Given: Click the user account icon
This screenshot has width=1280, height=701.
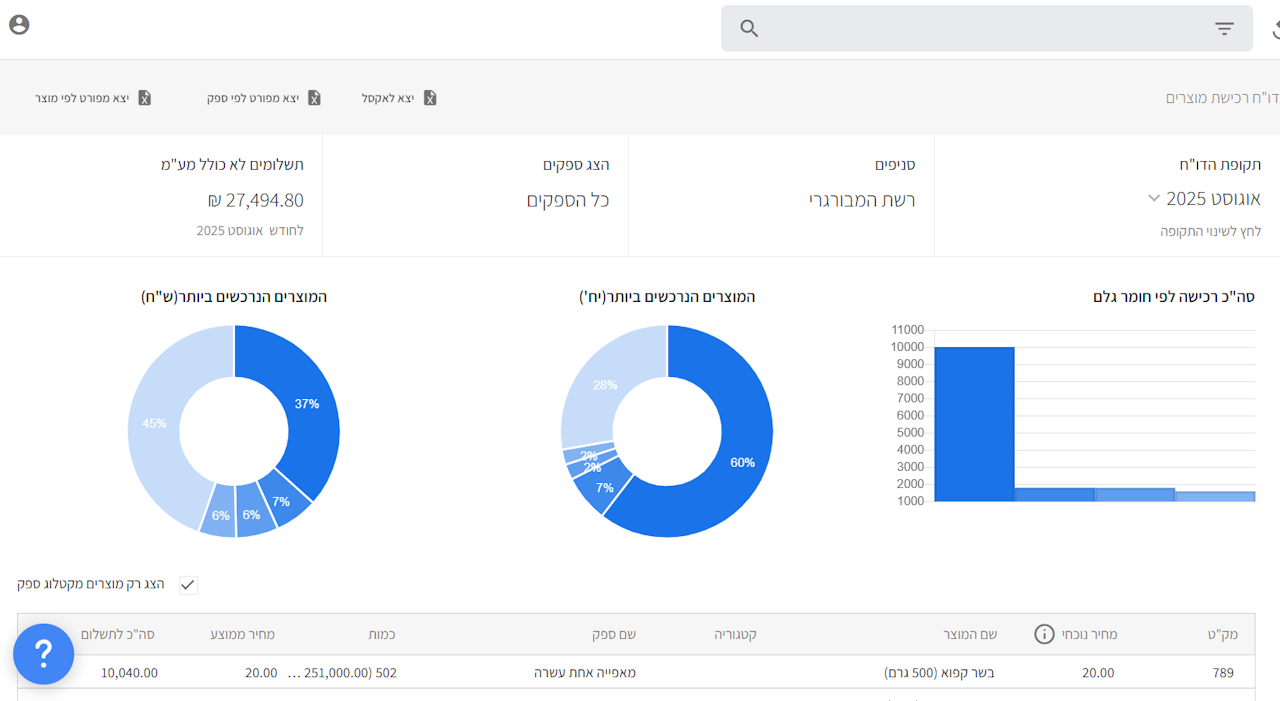Looking at the screenshot, I should [19, 25].
